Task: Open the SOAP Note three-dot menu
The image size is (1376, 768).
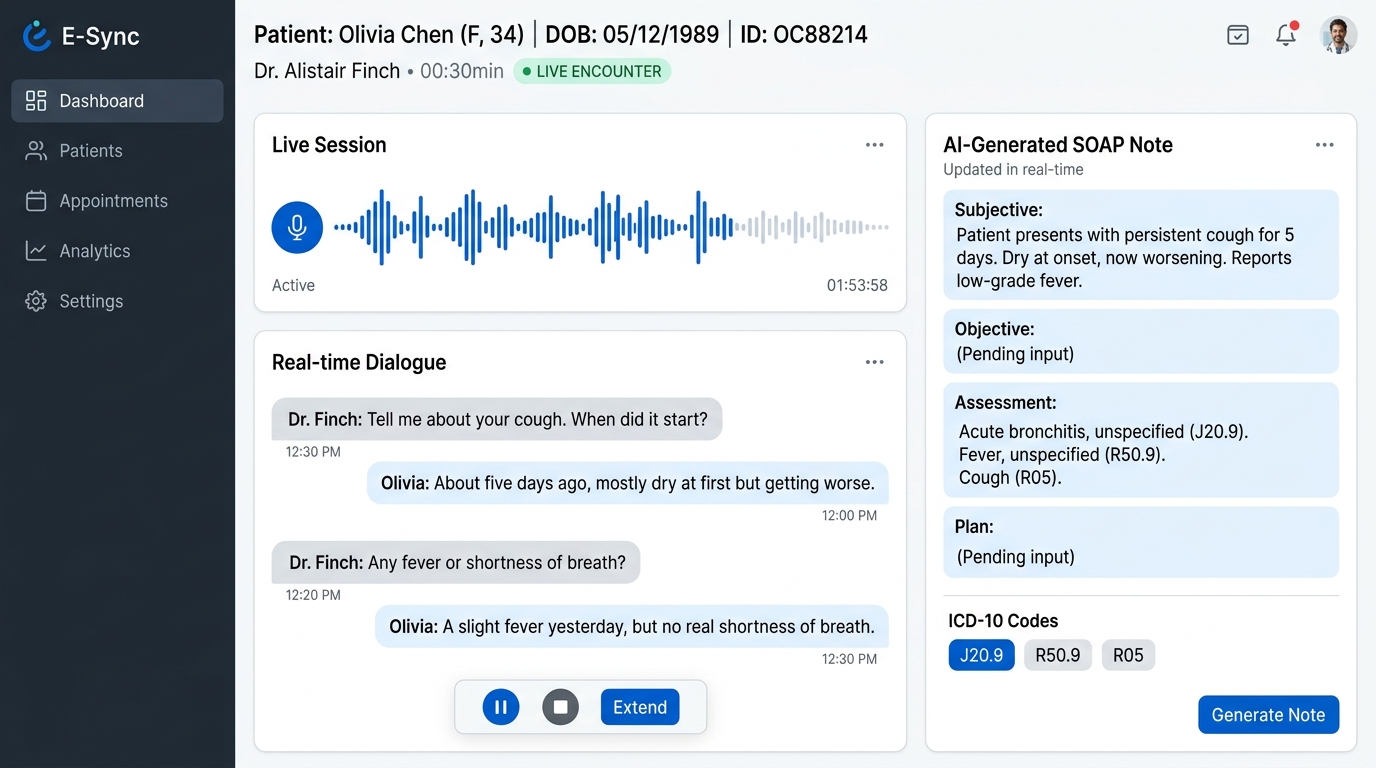Action: tap(1325, 145)
